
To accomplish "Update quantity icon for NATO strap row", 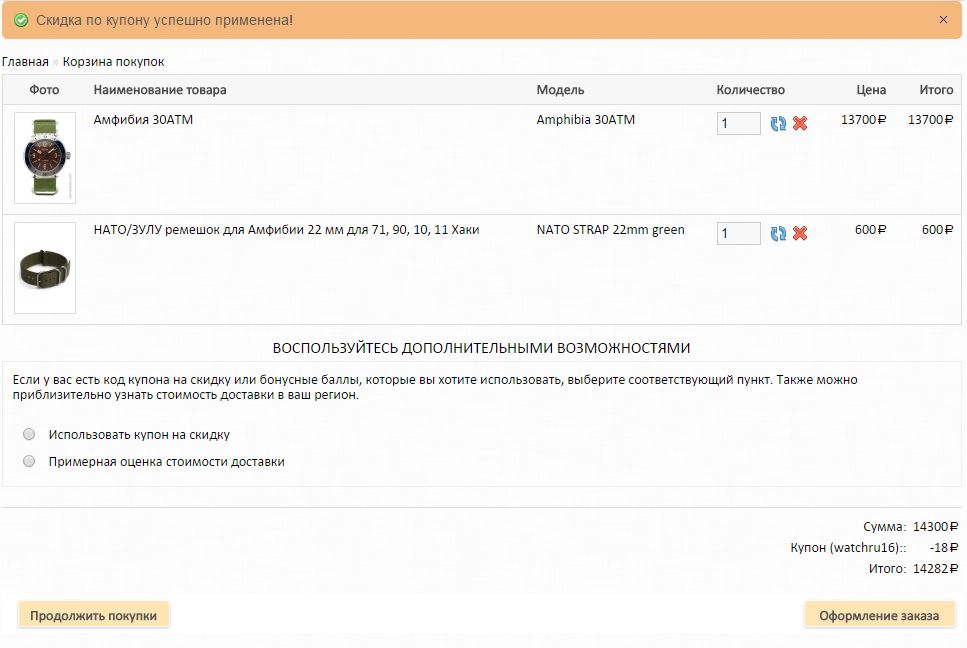I will (778, 234).
